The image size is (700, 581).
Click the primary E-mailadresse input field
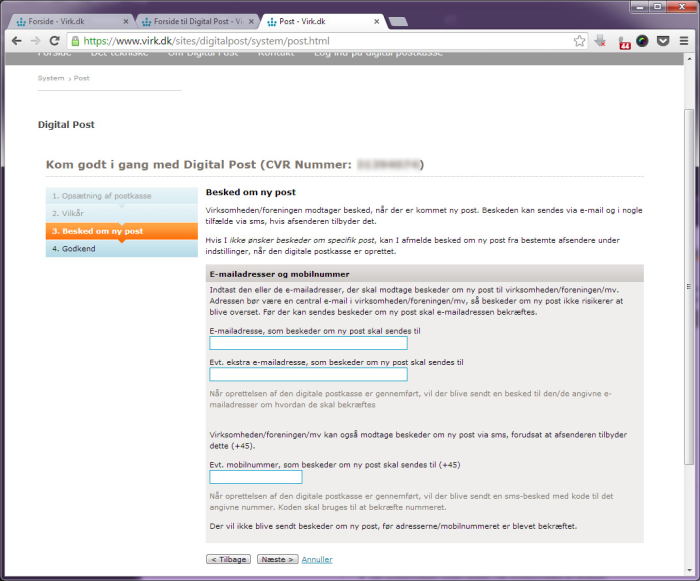(x=308, y=343)
